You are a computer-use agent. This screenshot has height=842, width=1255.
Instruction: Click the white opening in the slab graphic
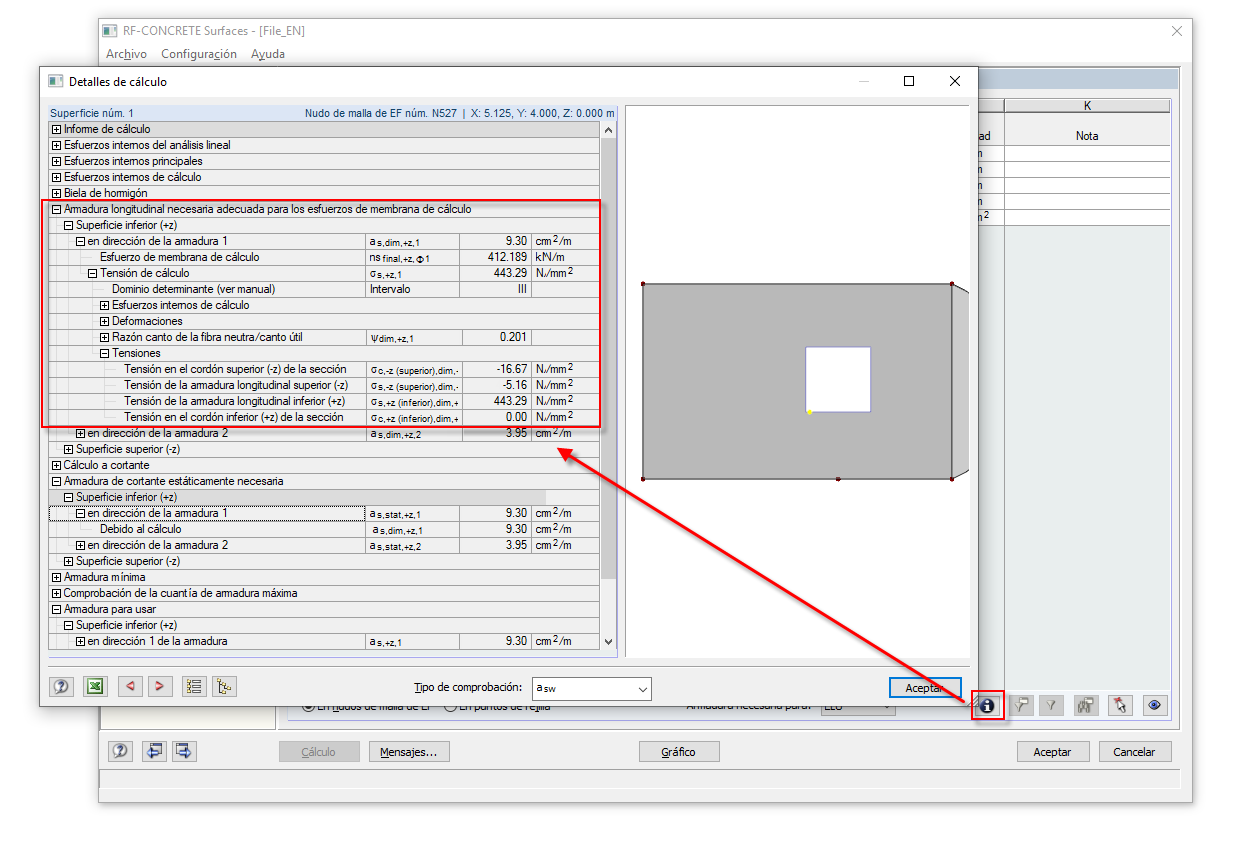click(838, 379)
